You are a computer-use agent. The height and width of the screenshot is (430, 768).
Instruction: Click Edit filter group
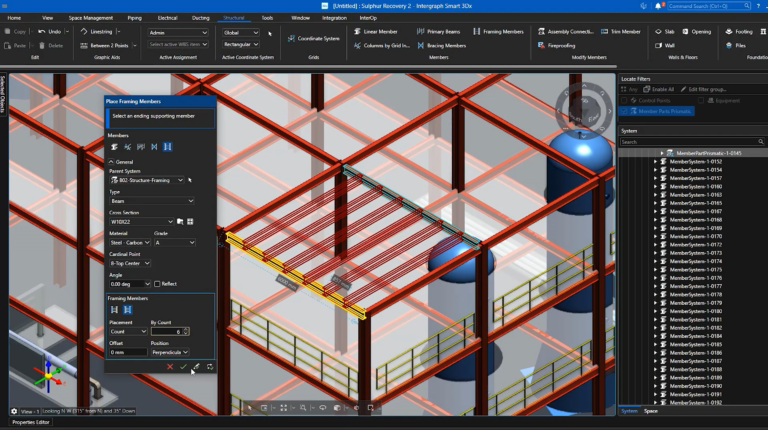click(703, 89)
